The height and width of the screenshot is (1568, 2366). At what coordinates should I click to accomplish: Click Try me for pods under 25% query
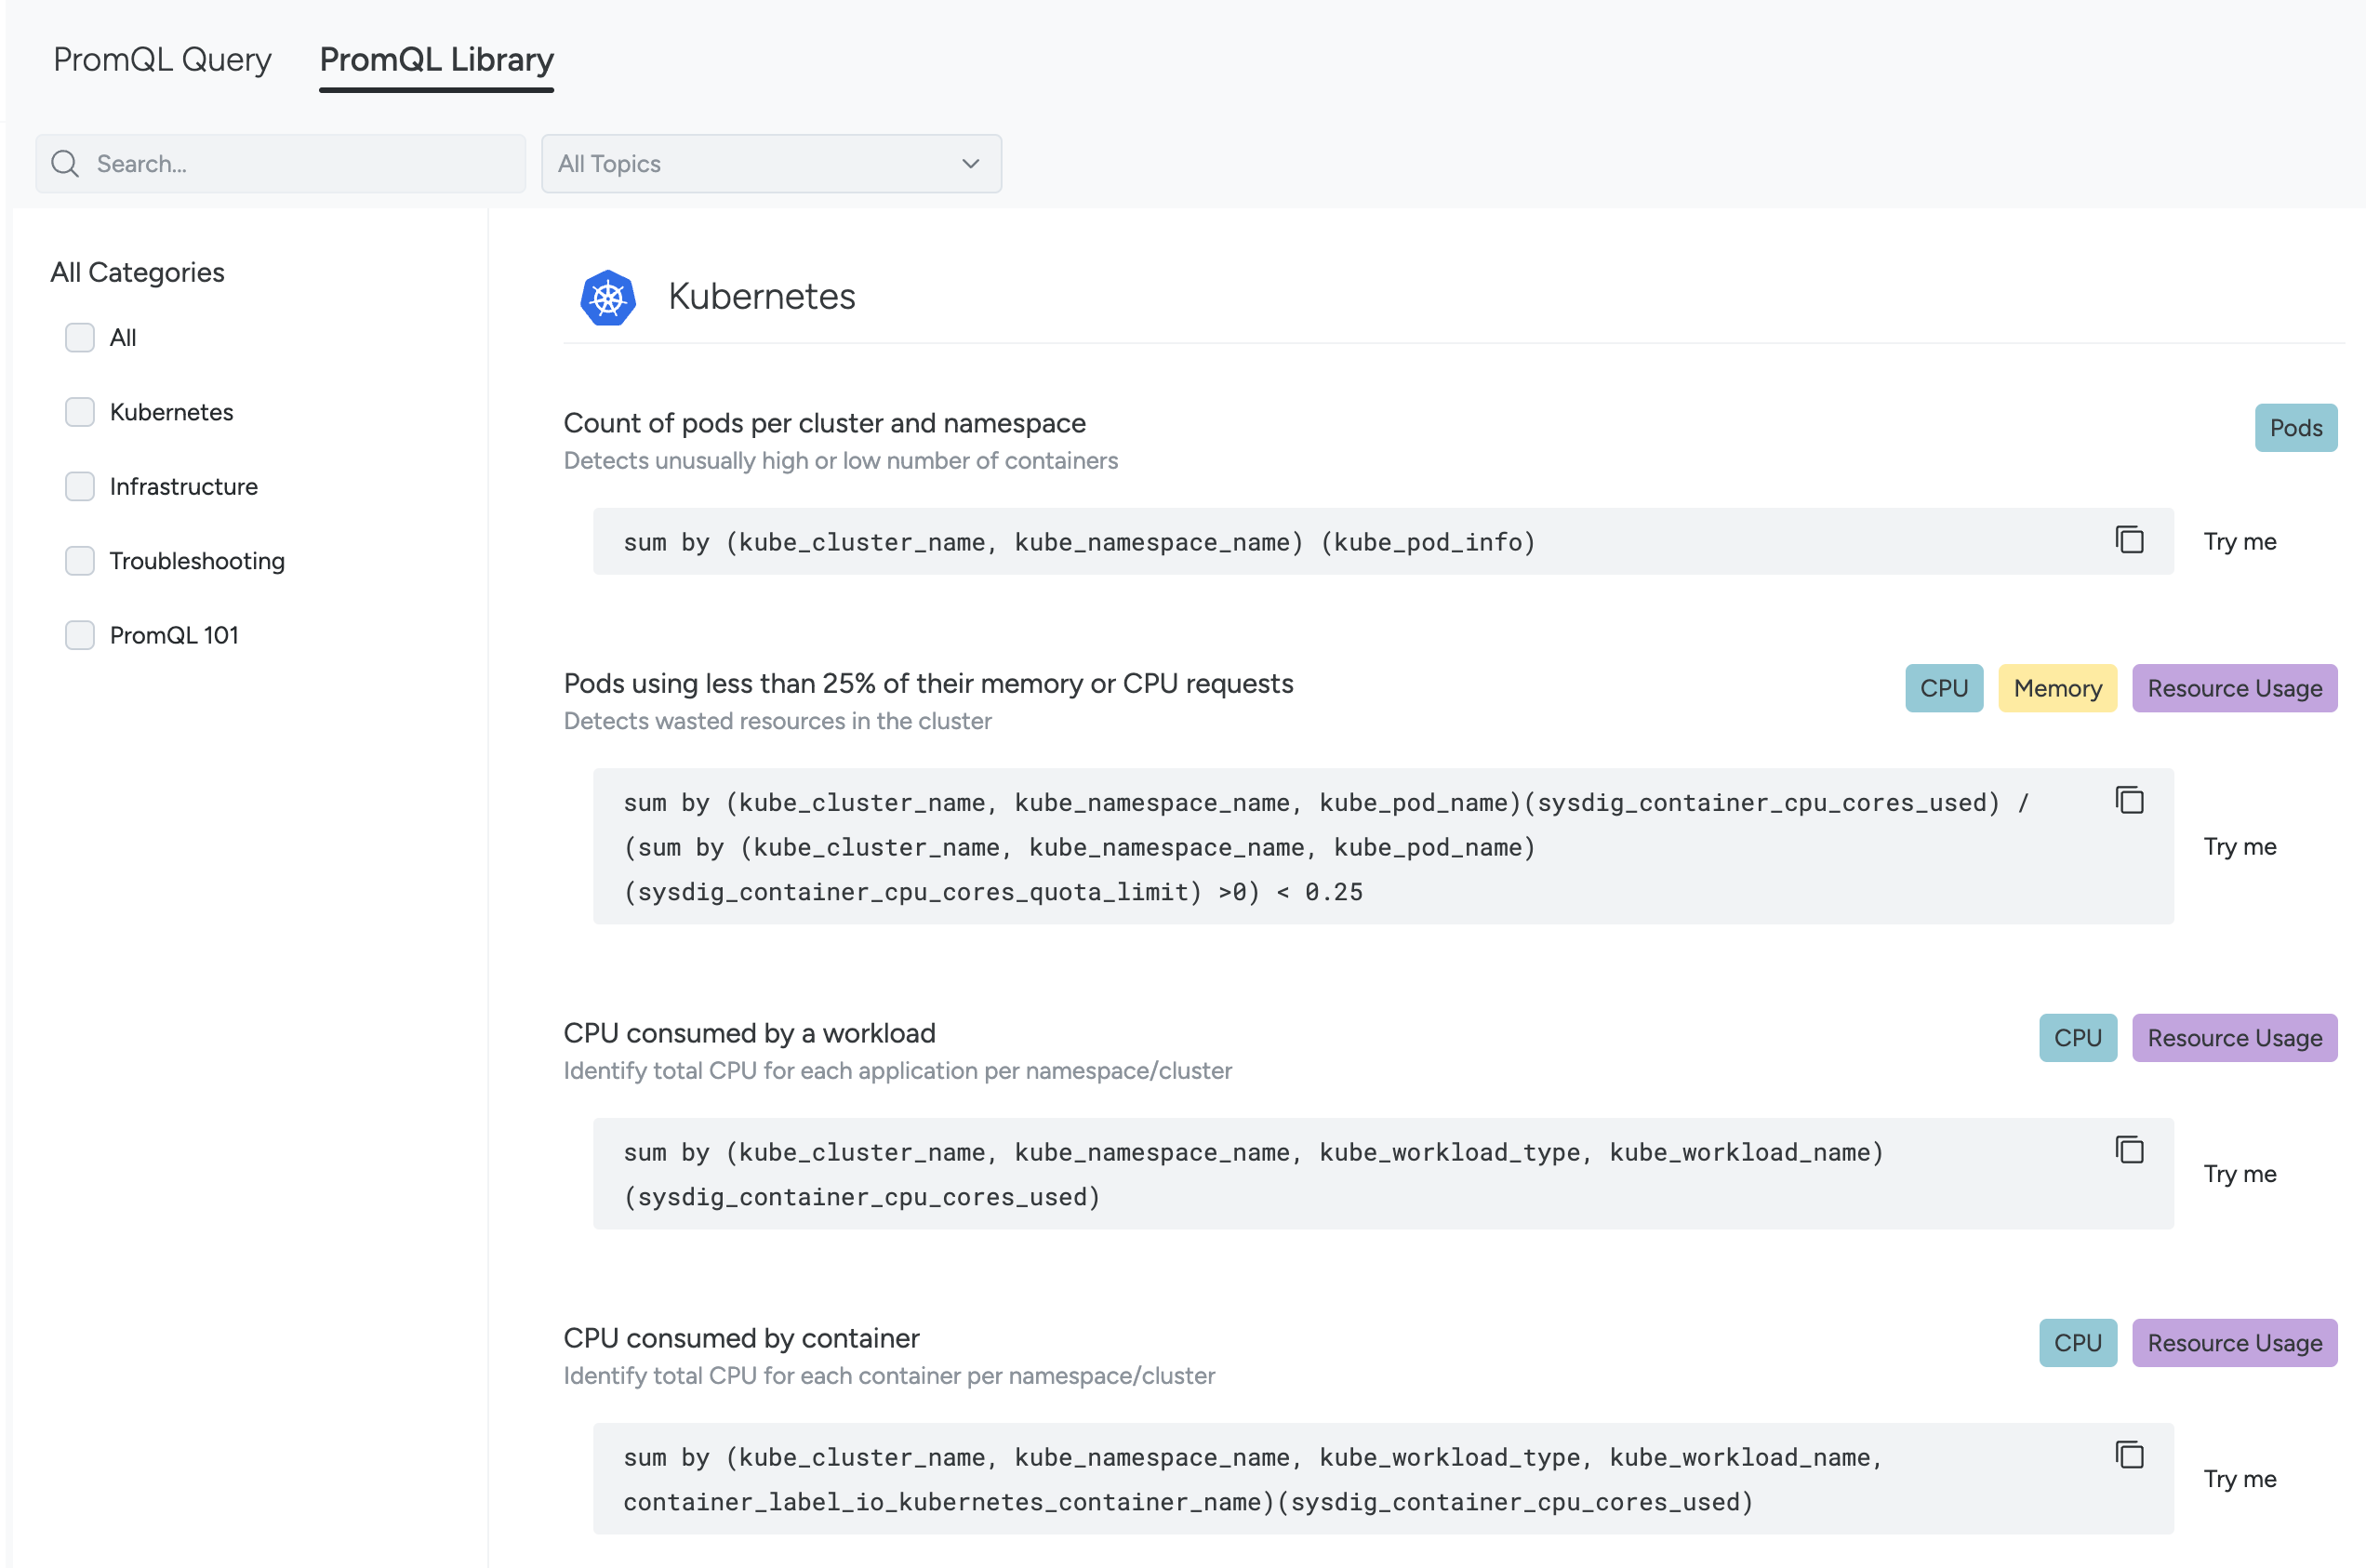point(2239,847)
